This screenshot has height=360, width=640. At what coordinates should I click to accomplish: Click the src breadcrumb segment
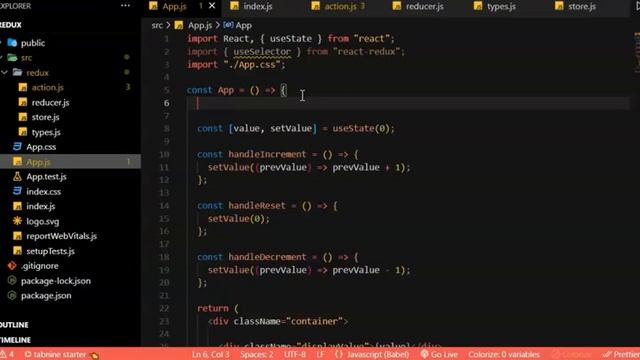[x=157, y=25]
